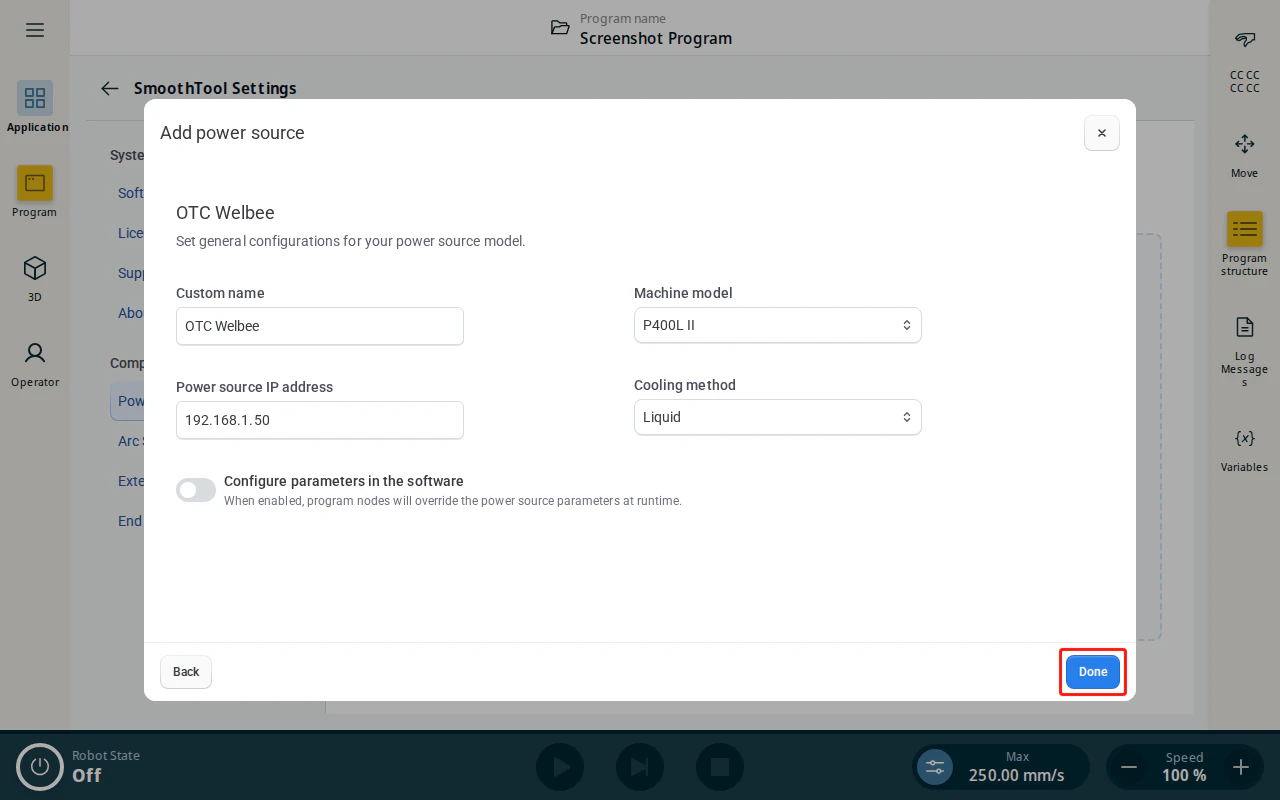The height and width of the screenshot is (800, 1280).
Task: Open the speed settings sliders icon
Action: 935,767
